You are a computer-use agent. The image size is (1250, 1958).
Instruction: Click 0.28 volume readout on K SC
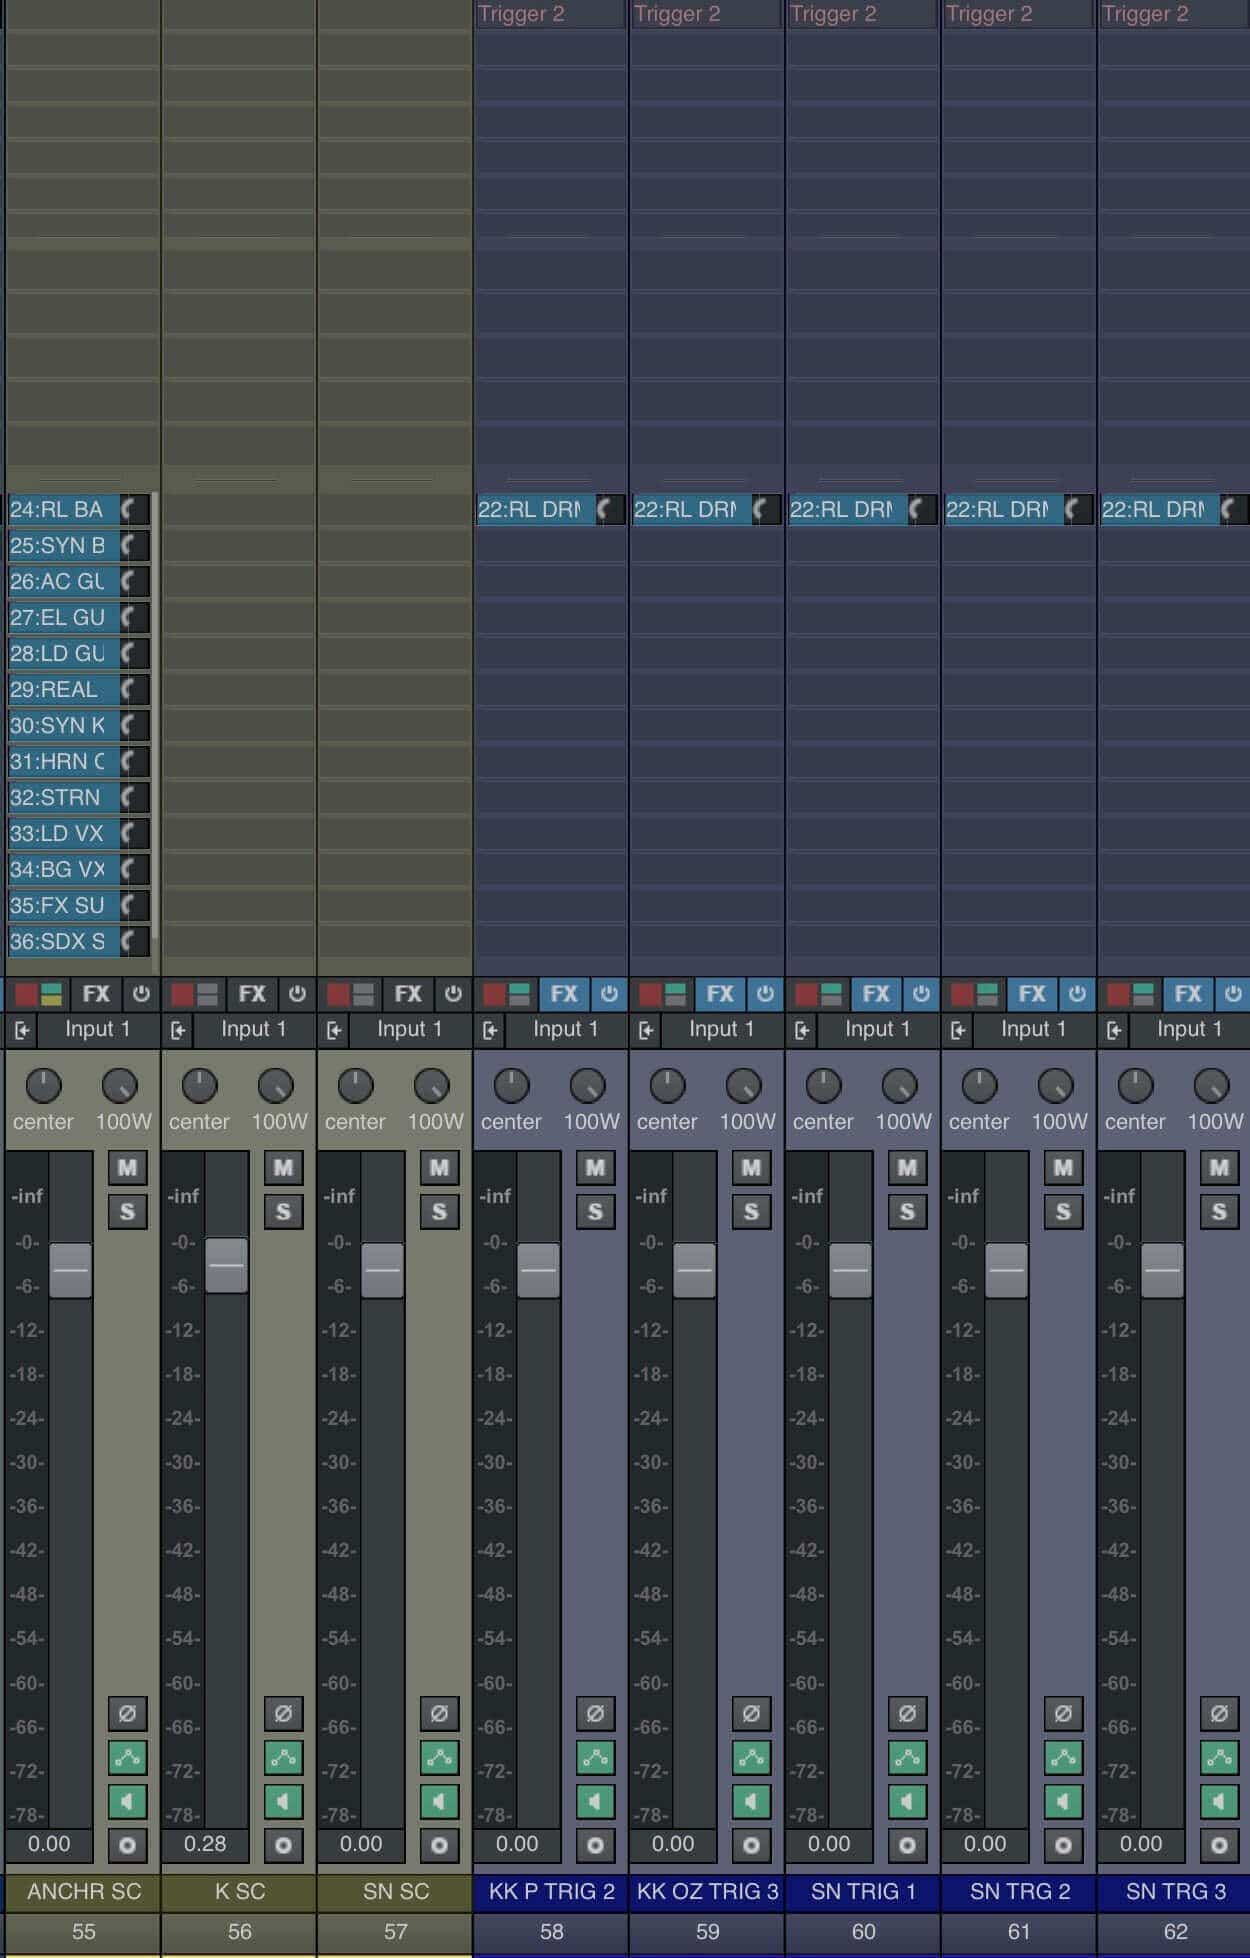coord(205,1843)
